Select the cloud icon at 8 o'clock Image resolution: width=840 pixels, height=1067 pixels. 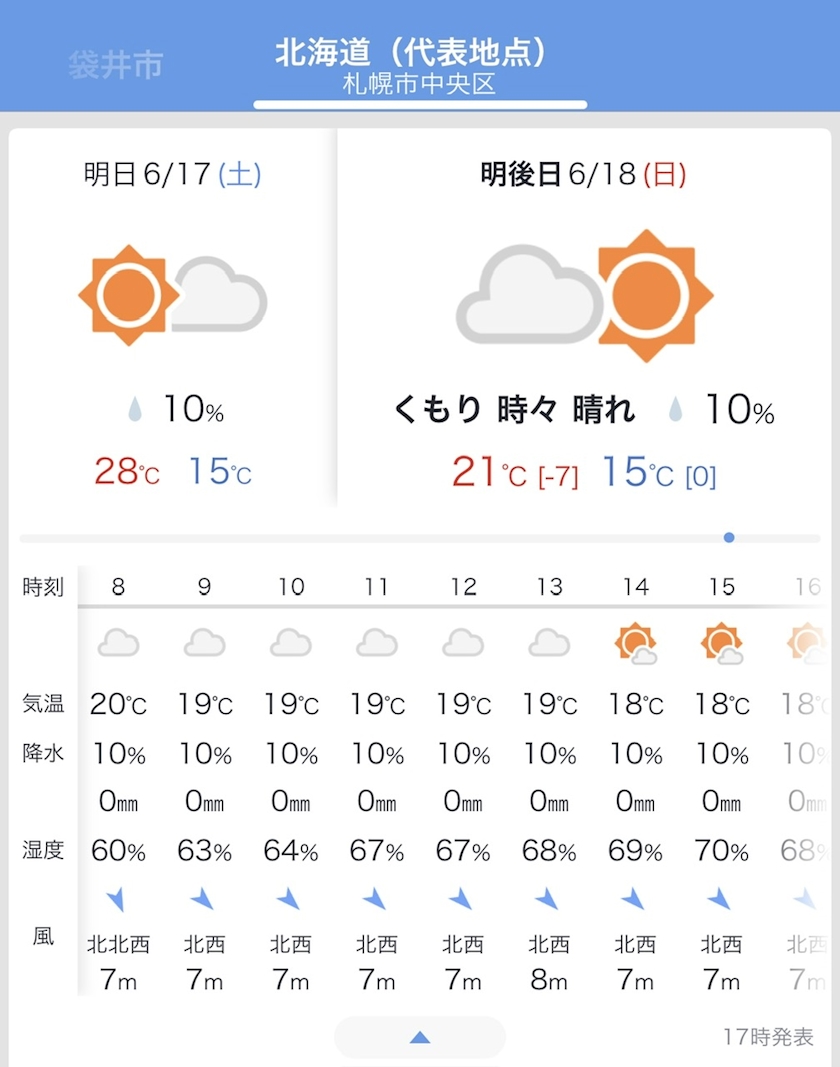coord(118,642)
